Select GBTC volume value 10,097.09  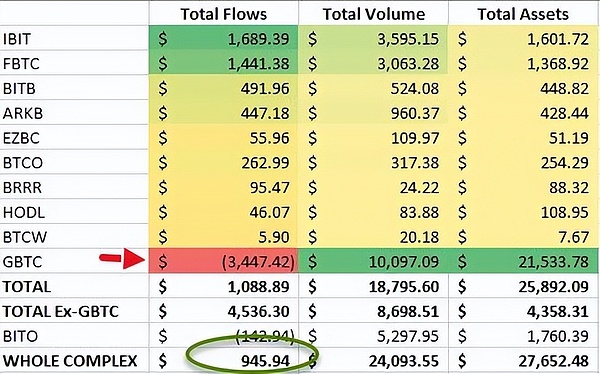tap(404, 262)
